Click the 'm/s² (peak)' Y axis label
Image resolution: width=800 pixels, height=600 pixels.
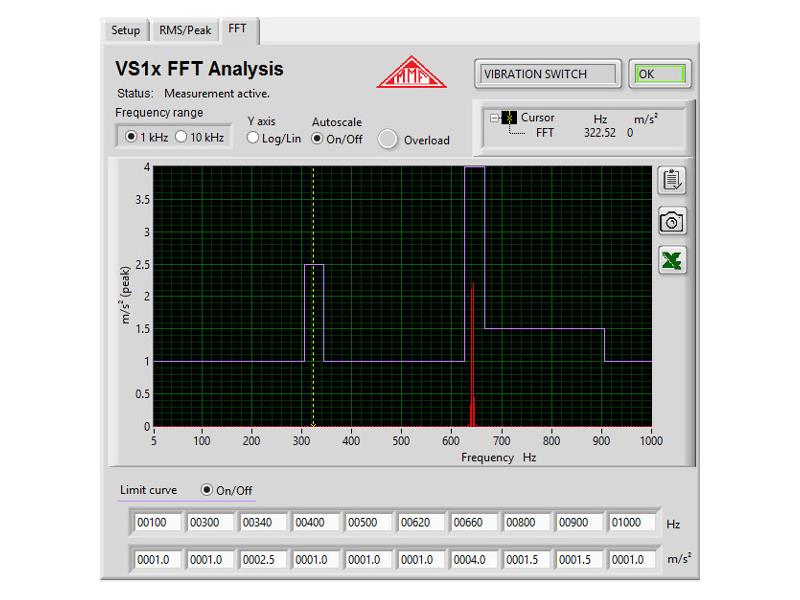coord(126,295)
